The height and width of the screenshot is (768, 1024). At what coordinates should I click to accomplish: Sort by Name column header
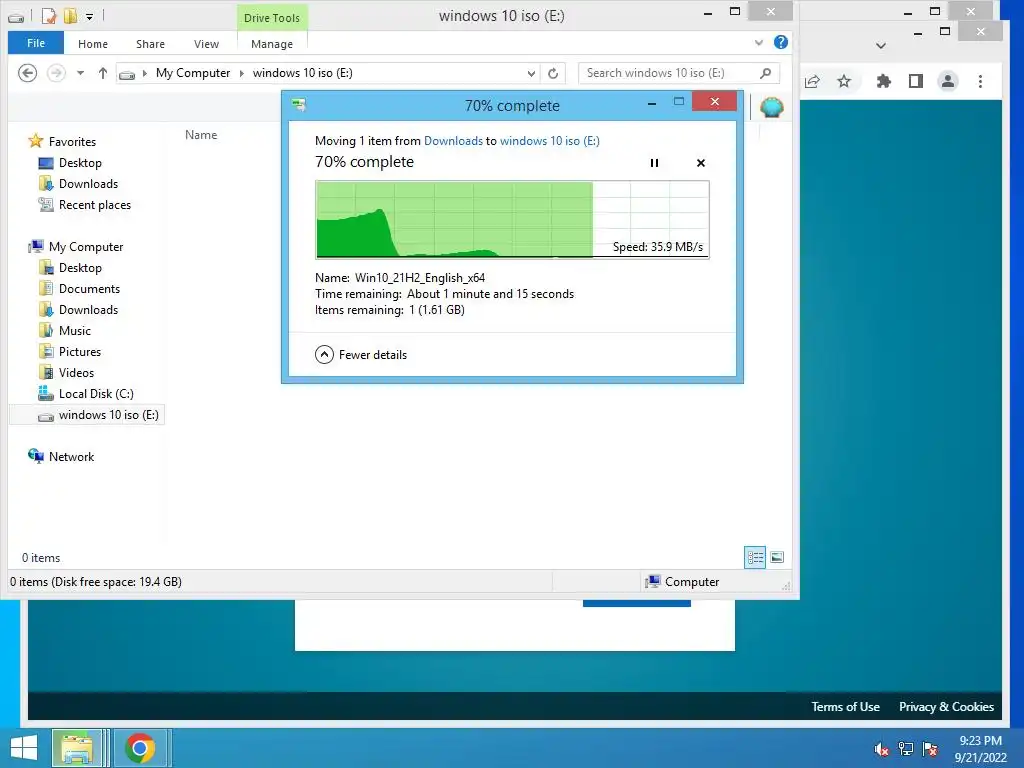coord(201,135)
